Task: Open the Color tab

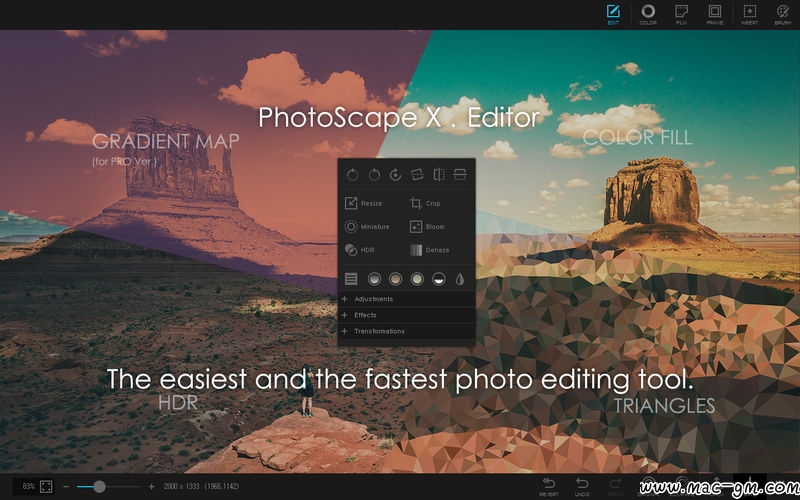Action: [x=648, y=15]
